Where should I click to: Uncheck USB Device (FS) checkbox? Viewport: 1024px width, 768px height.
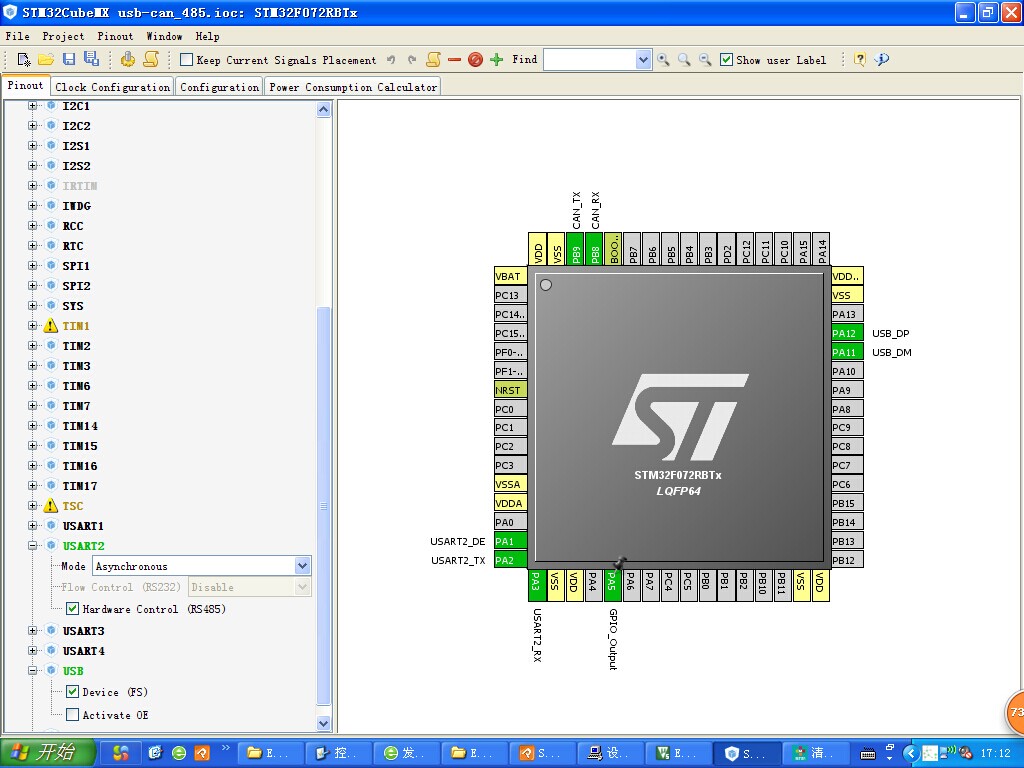point(72,692)
